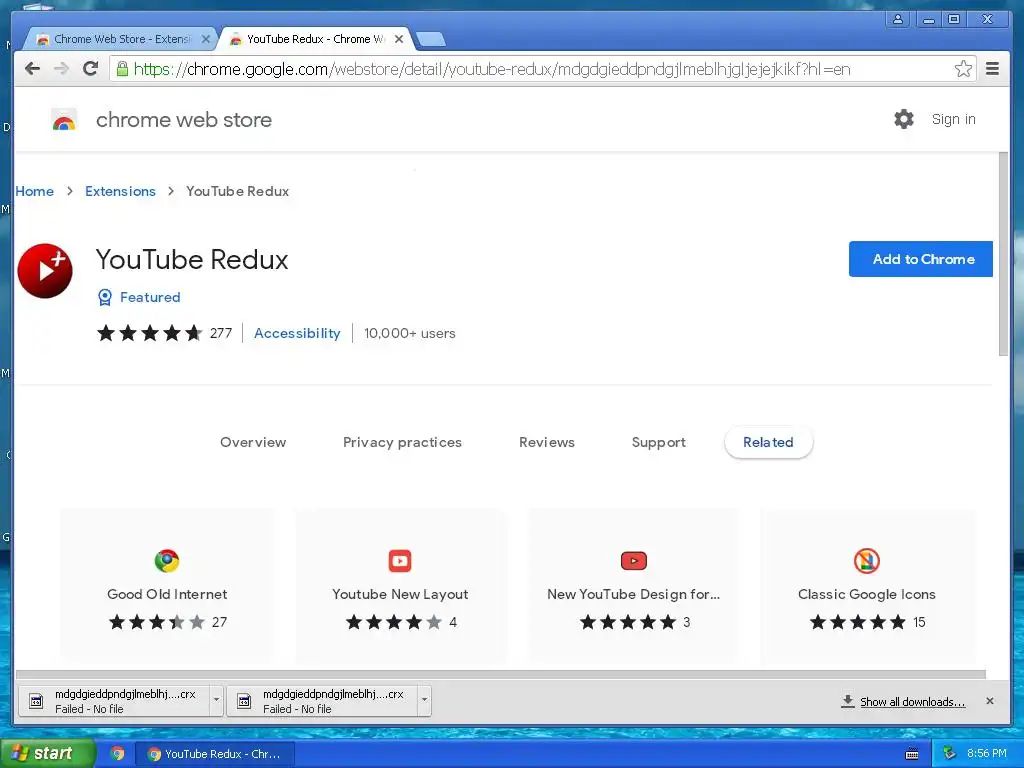Click the system tray icon left of clock
Screen dimensions: 1024x768
(x=950, y=753)
